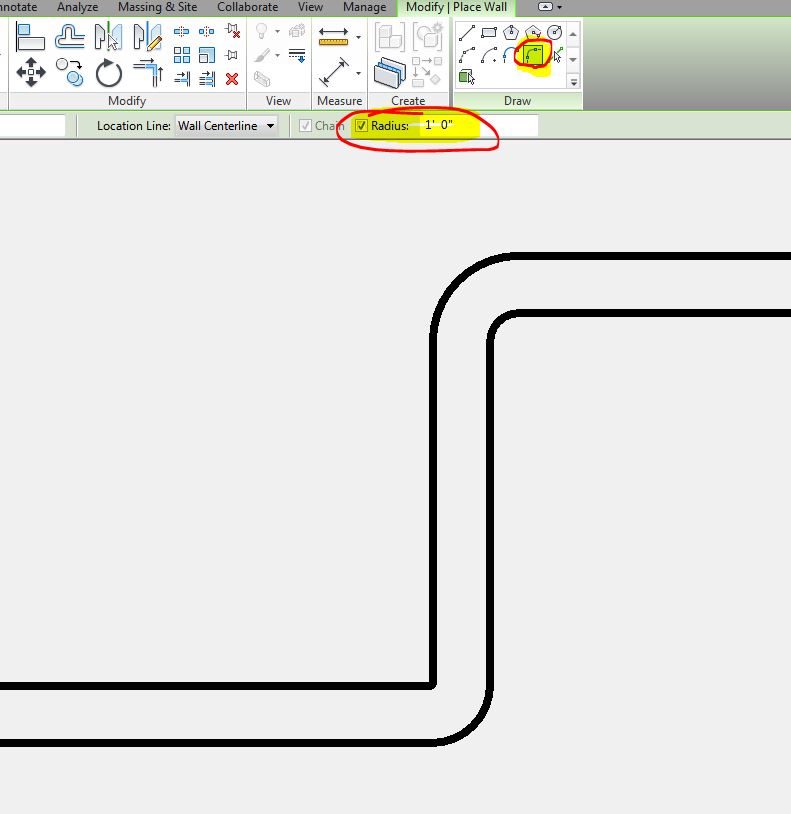Click the Measure panel title
This screenshot has height=814, width=791.
click(339, 101)
